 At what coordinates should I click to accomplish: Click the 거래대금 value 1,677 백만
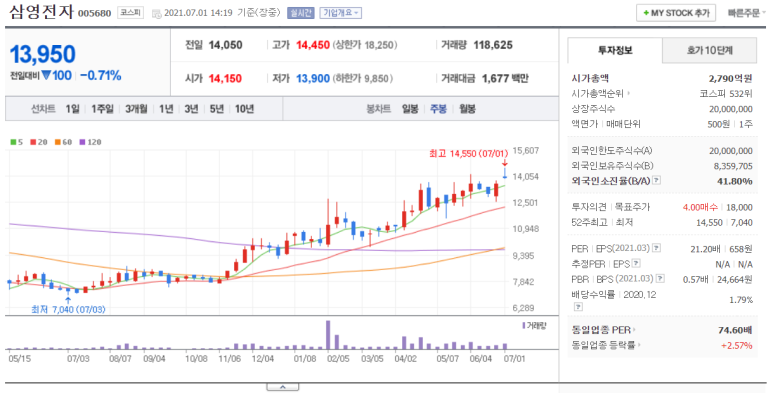(505, 78)
